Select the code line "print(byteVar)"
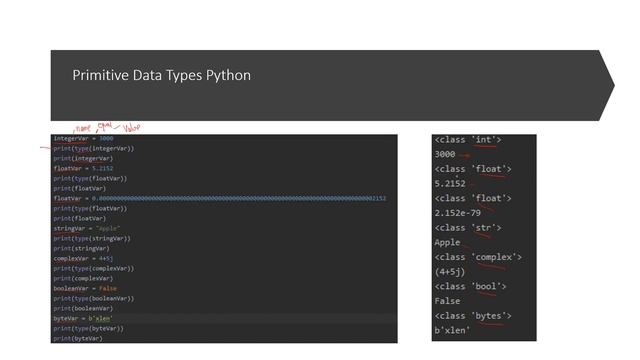Image resolution: width=640 pixels, height=360 pixels. tap(78, 338)
